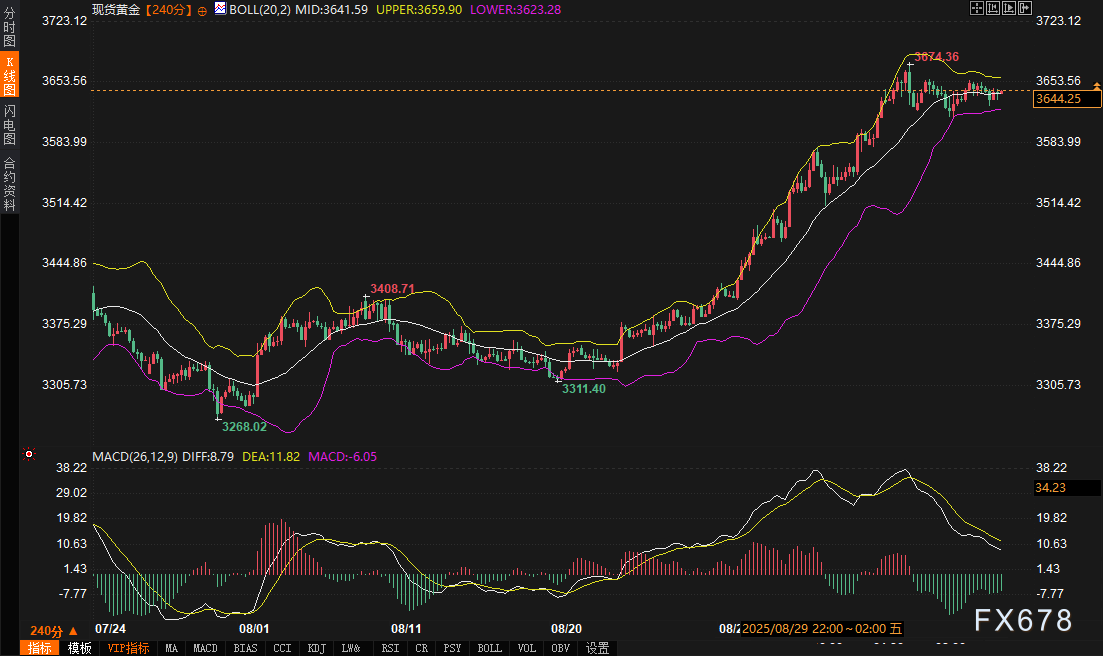This screenshot has height=656, width=1103.
Task: Open the BOLL indicator chart icon
Action: [x=219, y=9]
